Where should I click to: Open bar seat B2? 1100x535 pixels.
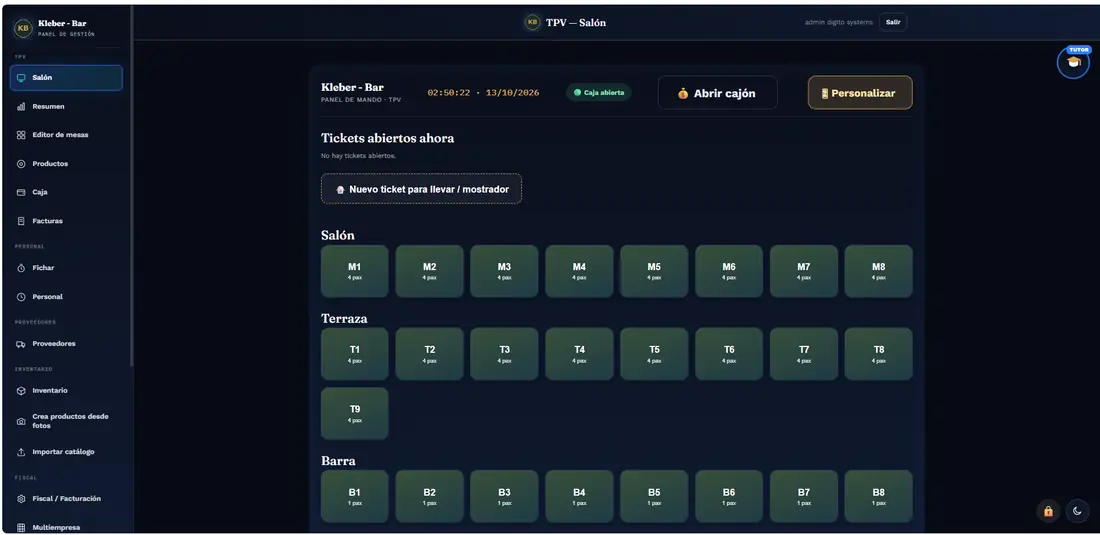[x=429, y=496]
